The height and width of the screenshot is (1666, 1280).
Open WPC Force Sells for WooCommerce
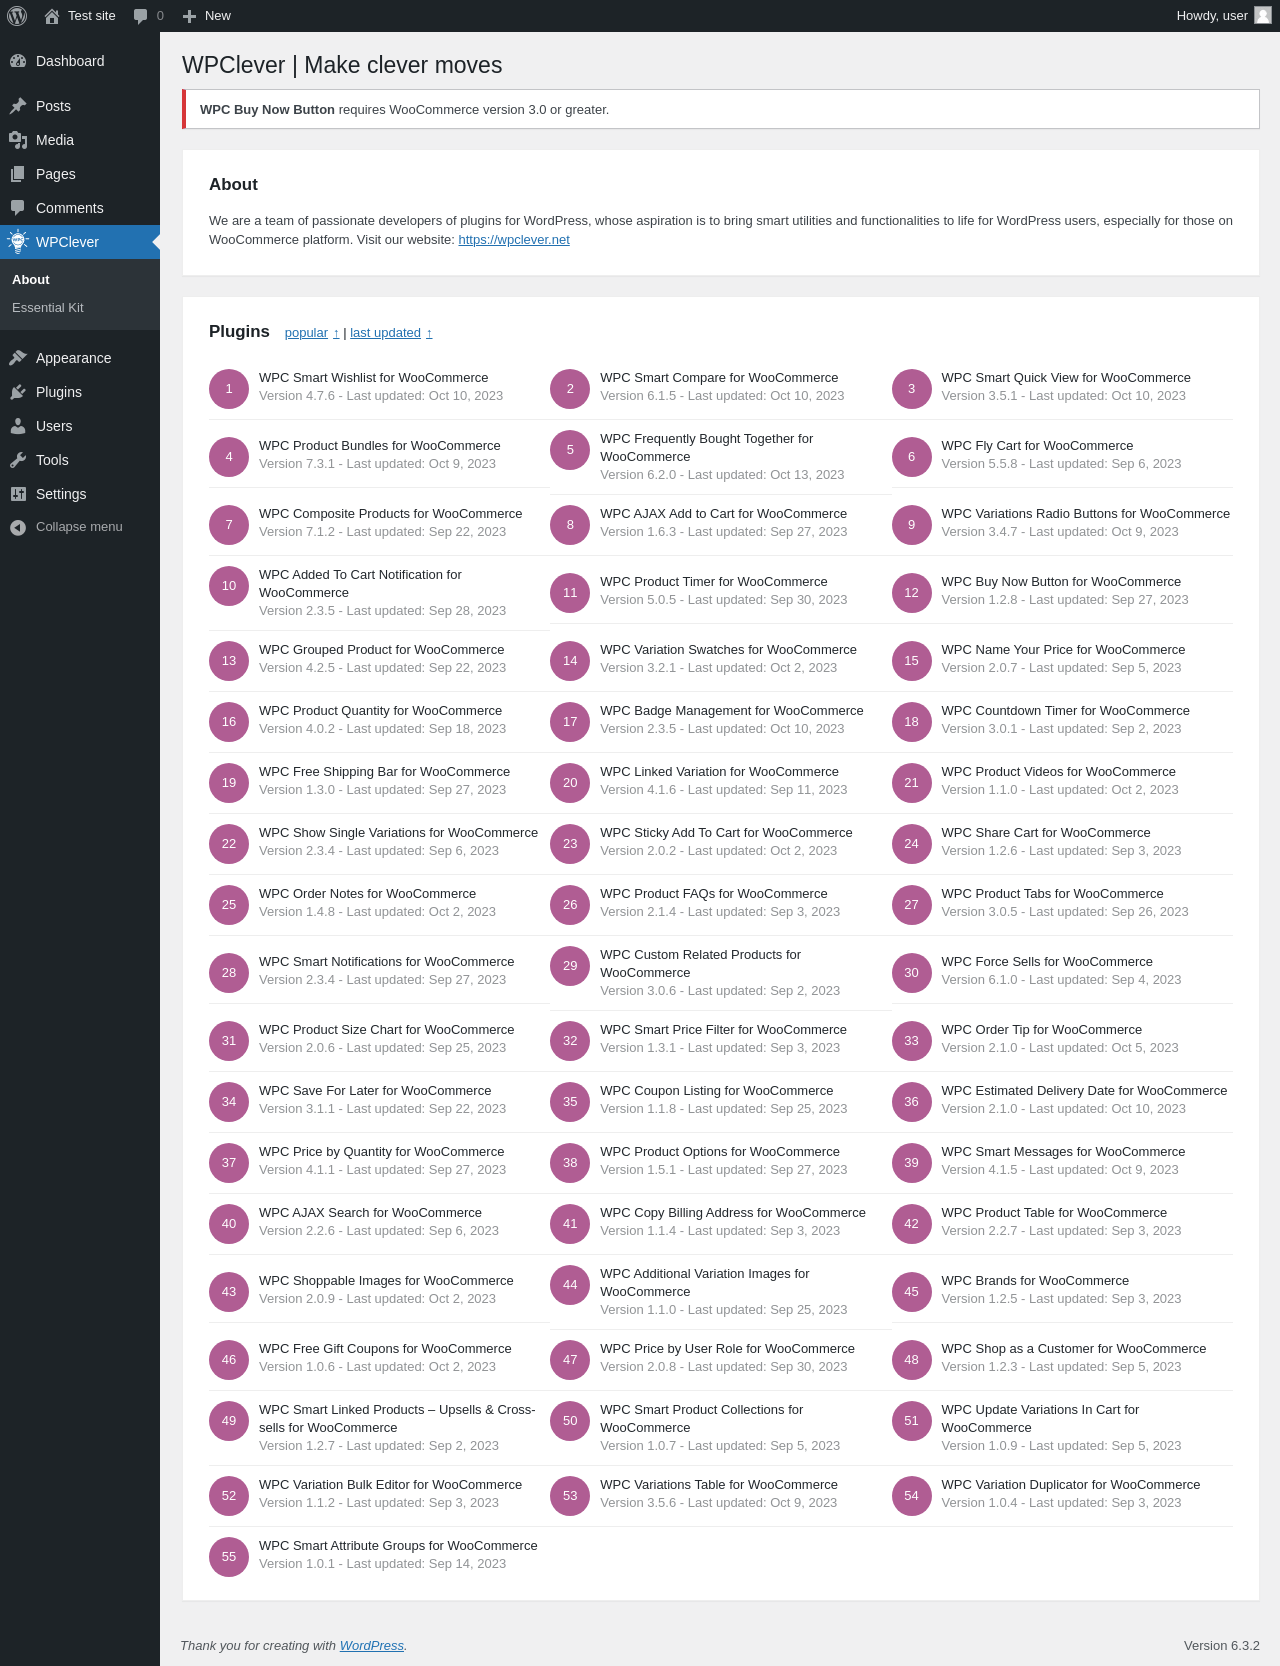1047,962
